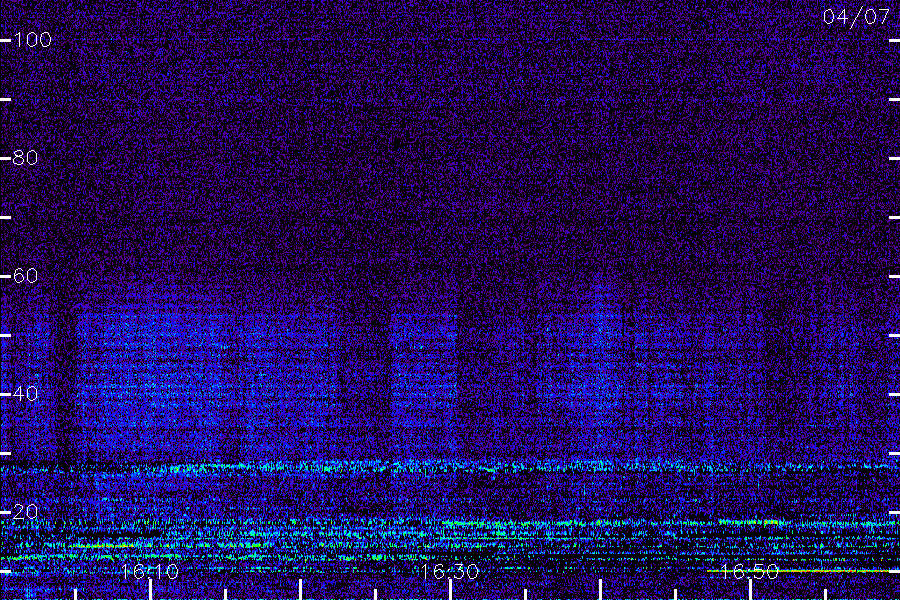900x600 pixels.
Task: Click the 20 frequency axis label
Action: [x=25, y=512]
